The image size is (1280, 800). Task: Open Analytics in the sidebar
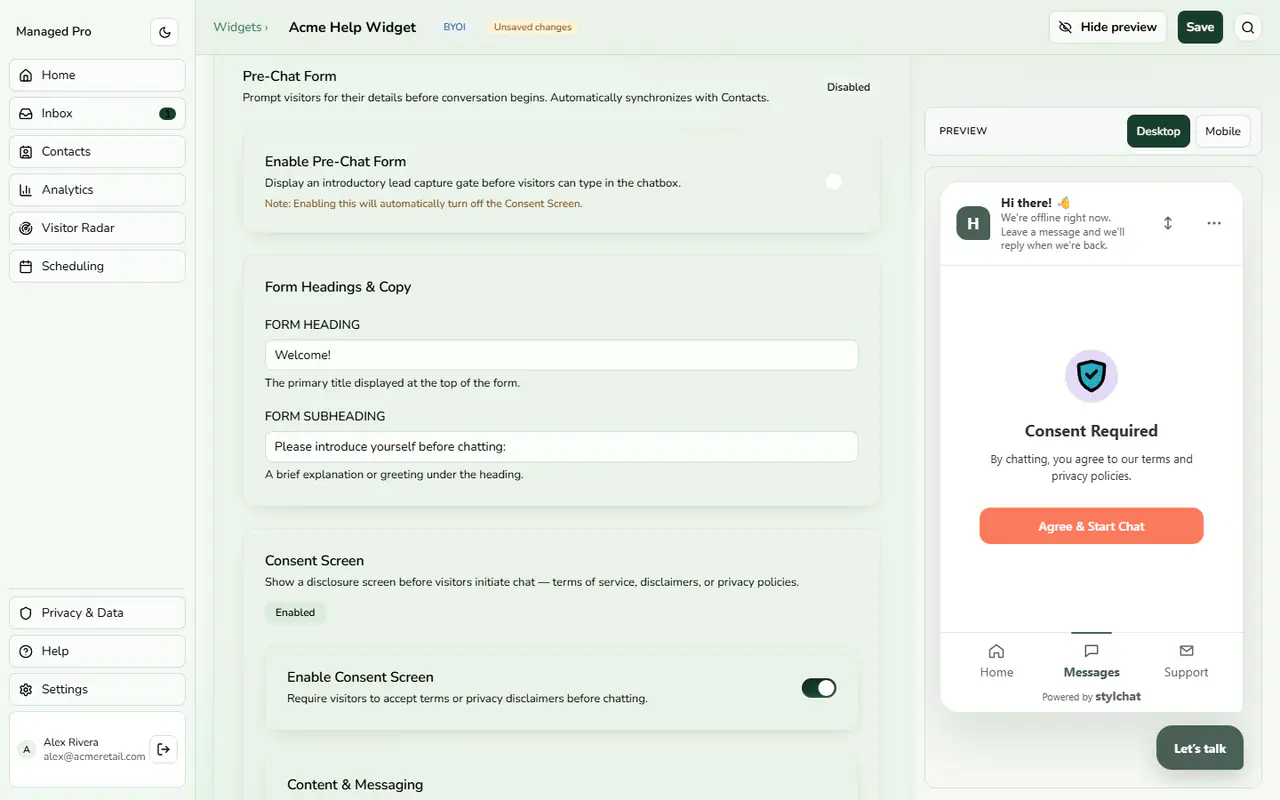pos(97,189)
